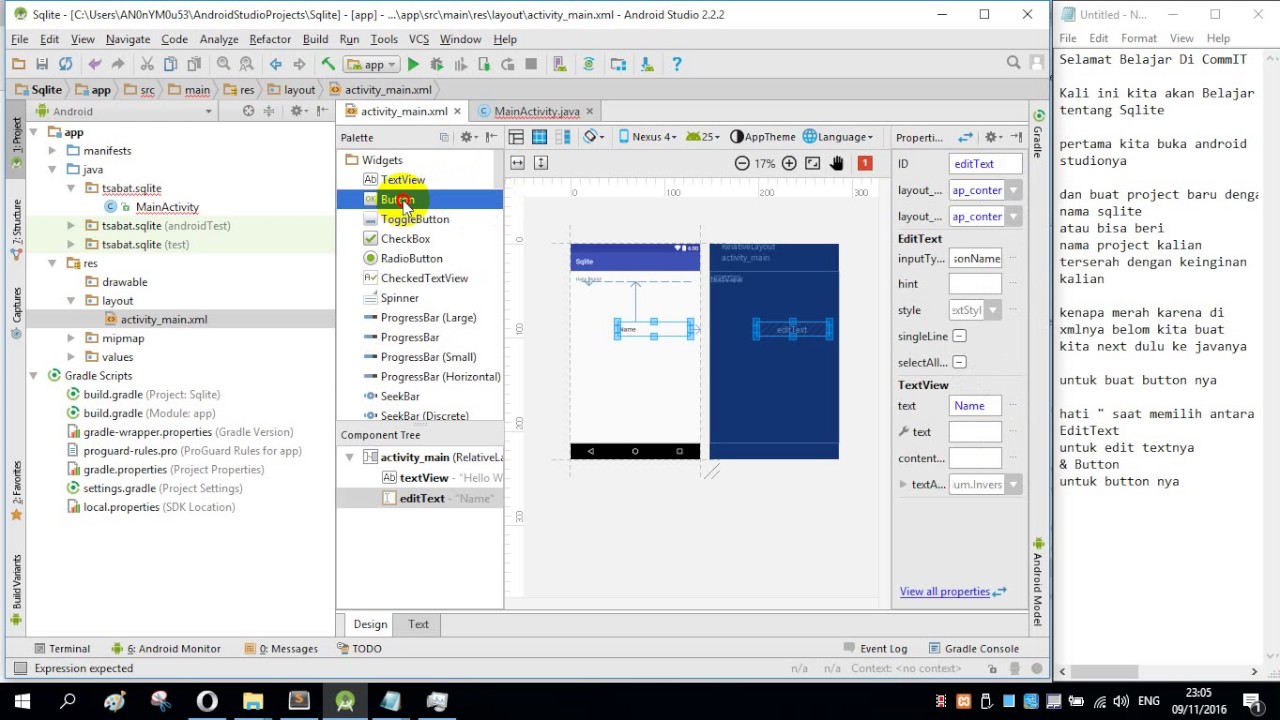Click the red warnings indicator showing 1
The image size is (1280, 720).
pyautogui.click(x=865, y=163)
